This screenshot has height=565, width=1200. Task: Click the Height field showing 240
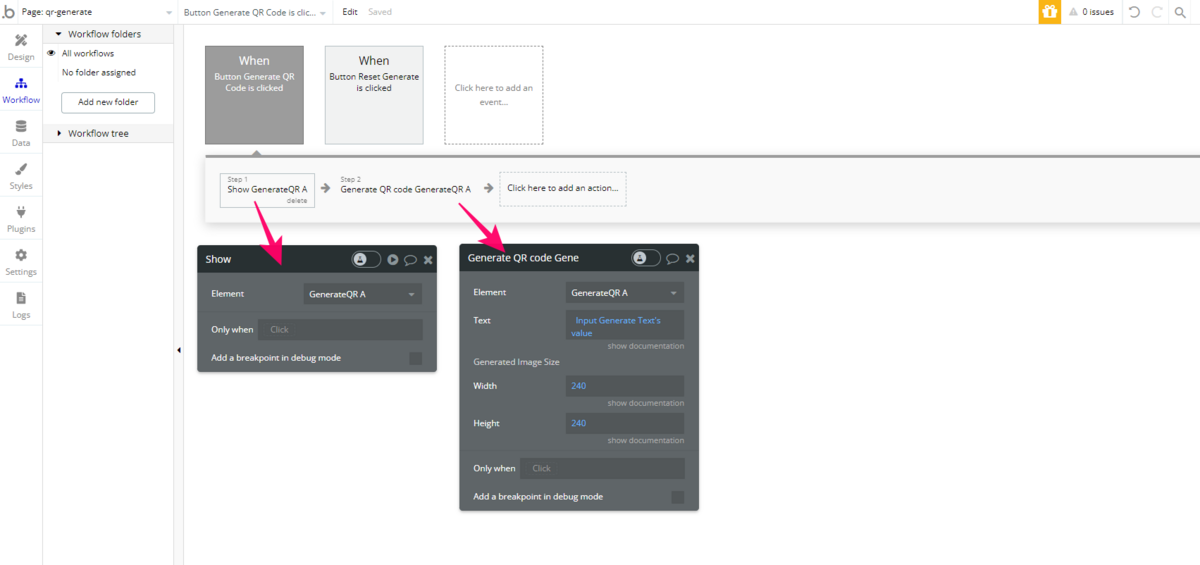625,423
